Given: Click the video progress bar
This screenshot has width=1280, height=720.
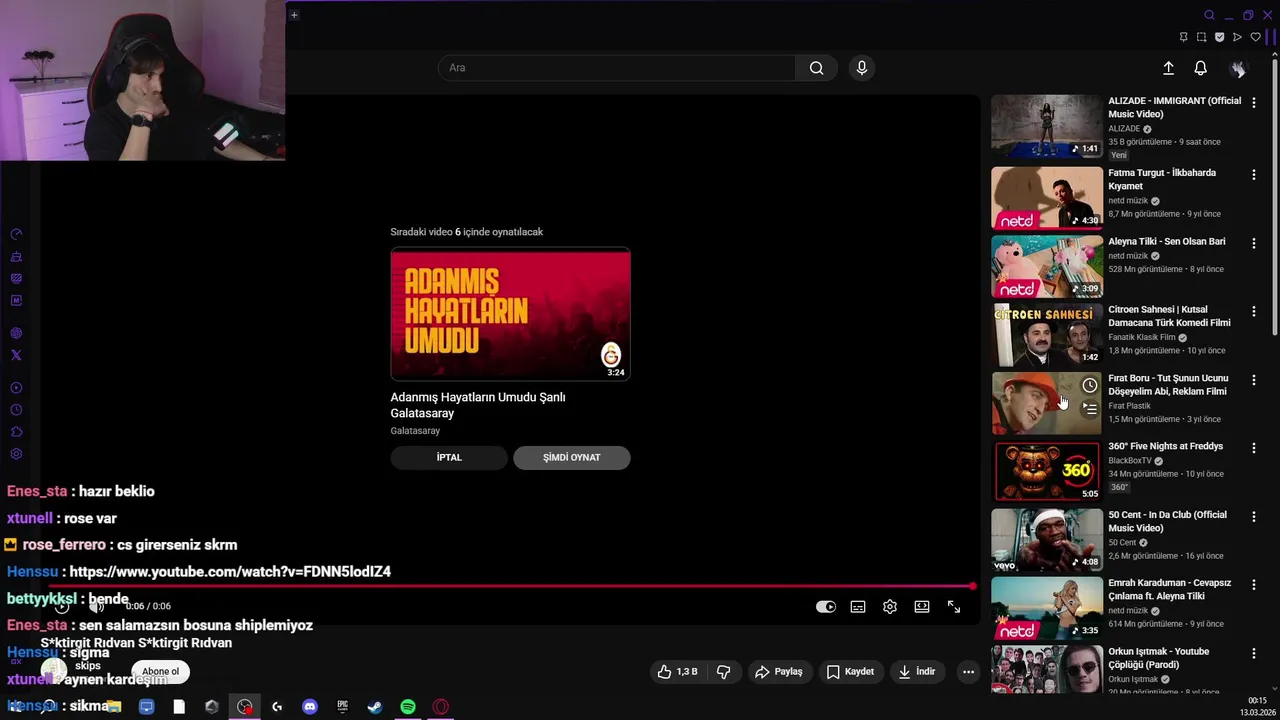Looking at the screenshot, I should click(x=510, y=586).
